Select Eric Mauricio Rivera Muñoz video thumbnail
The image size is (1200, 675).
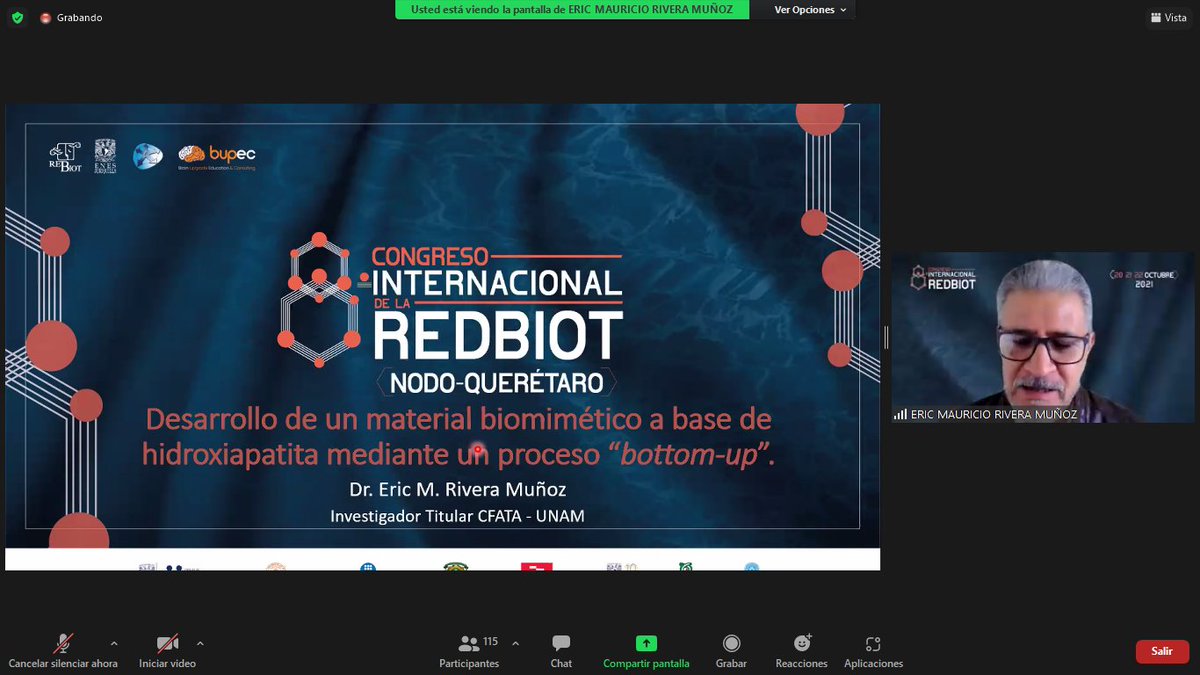coord(1043,337)
